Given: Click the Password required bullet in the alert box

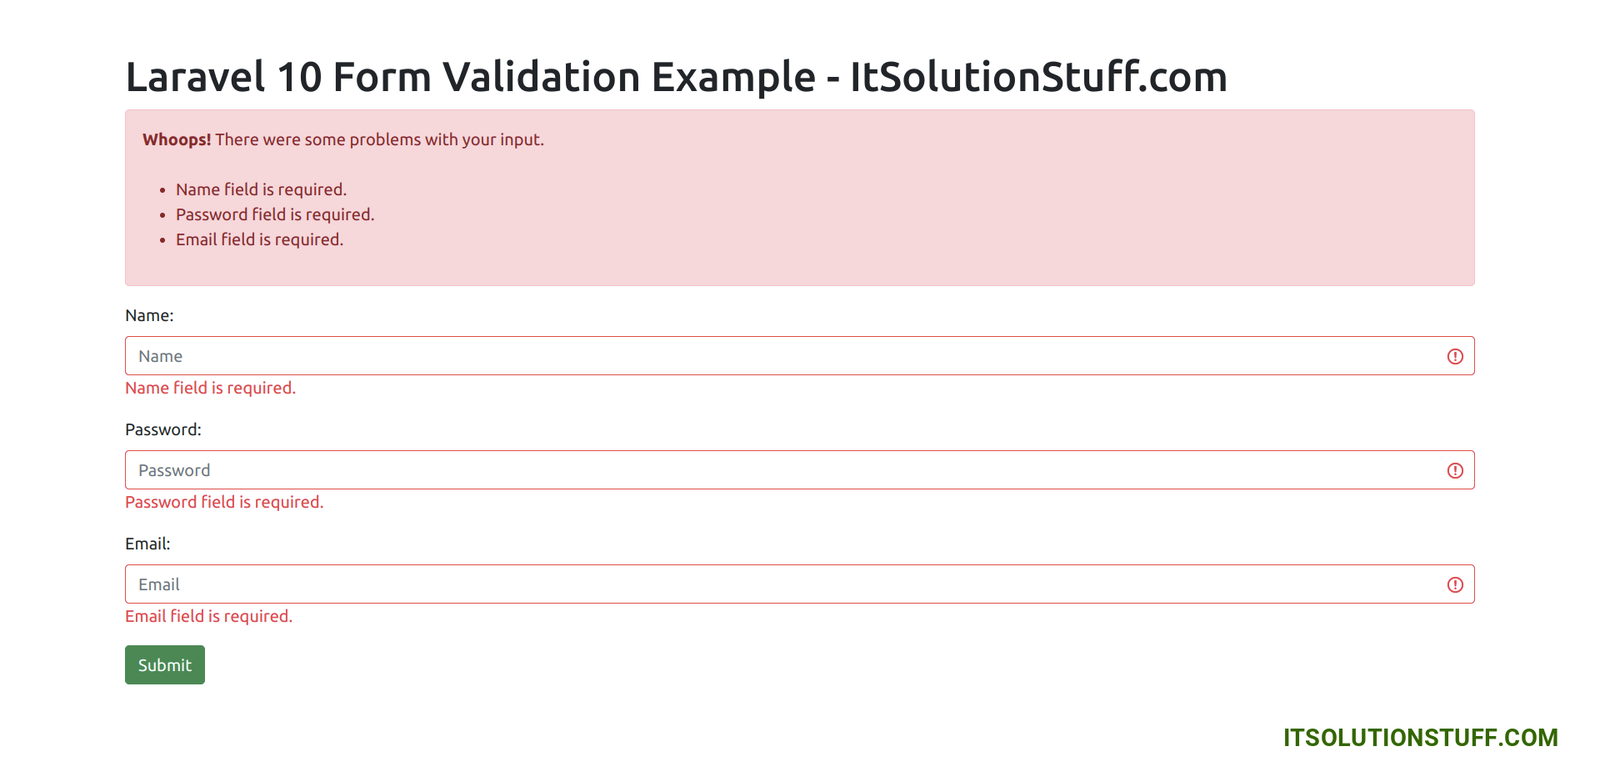Looking at the screenshot, I should (x=275, y=215).
